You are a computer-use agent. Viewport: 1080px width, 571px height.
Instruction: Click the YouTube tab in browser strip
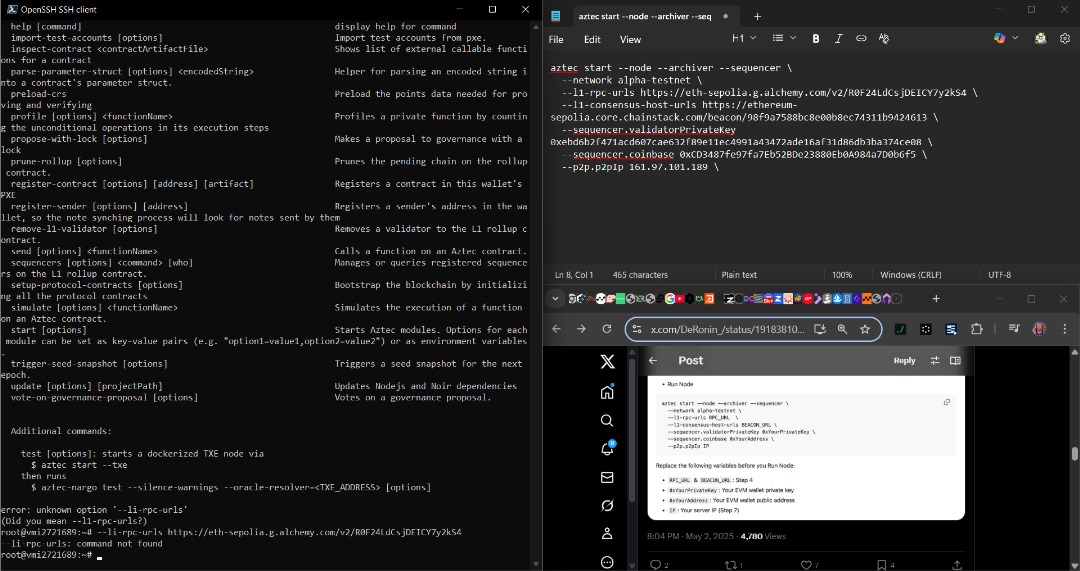coord(680,299)
